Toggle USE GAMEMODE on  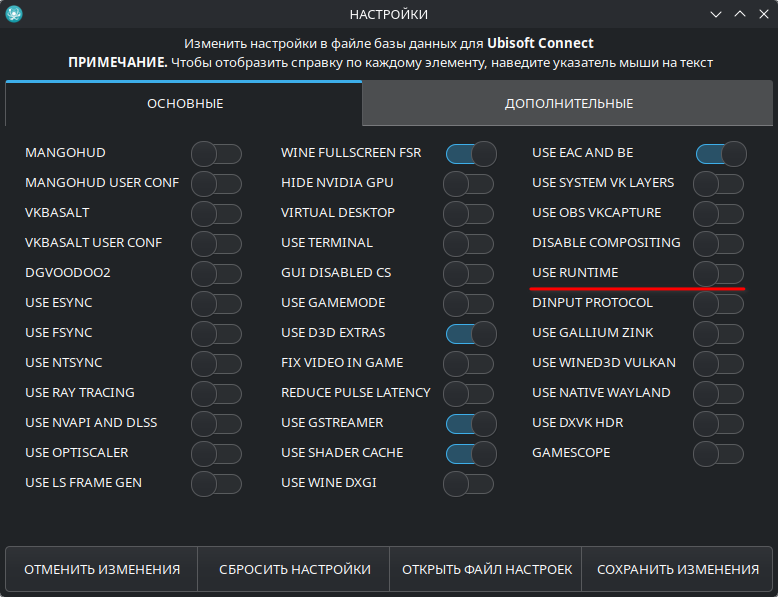(468, 303)
